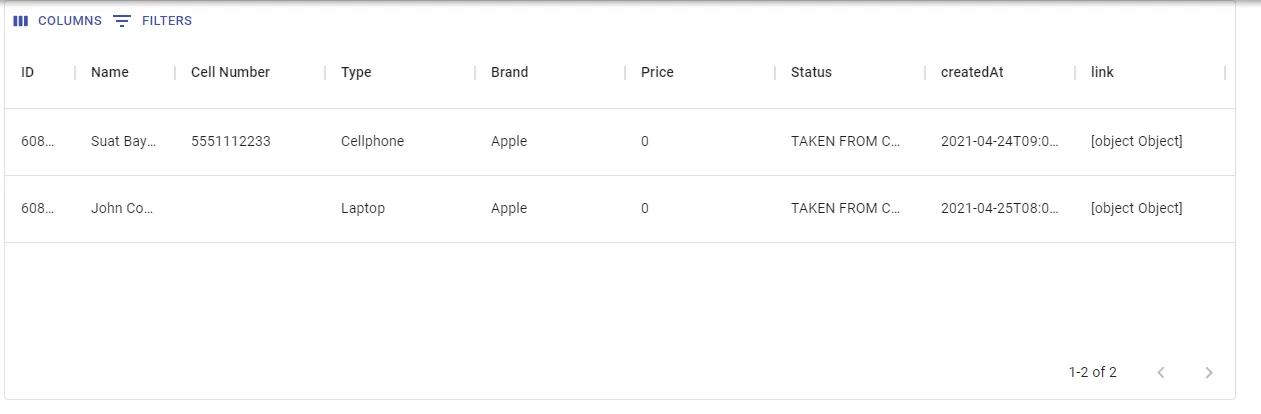
Task: Open the Columns selector icon
Action: tap(21, 21)
